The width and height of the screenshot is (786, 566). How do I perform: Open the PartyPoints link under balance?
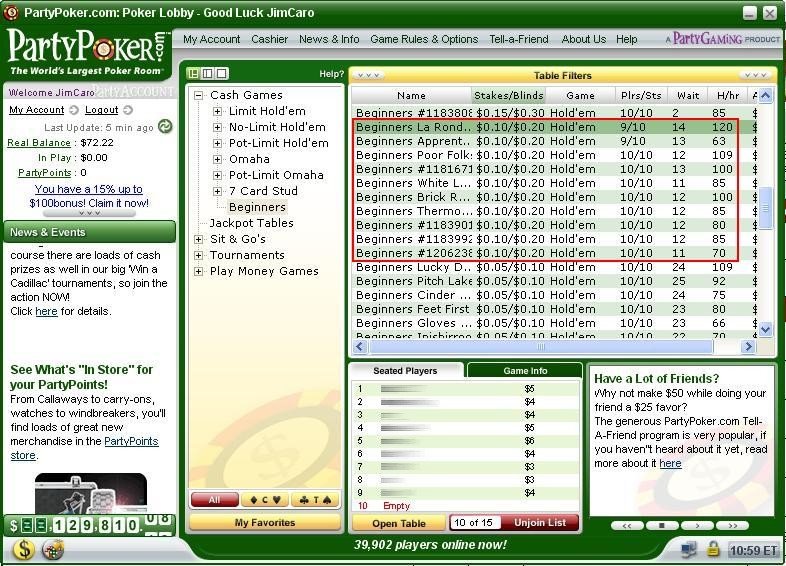pyautogui.click(x=45, y=172)
